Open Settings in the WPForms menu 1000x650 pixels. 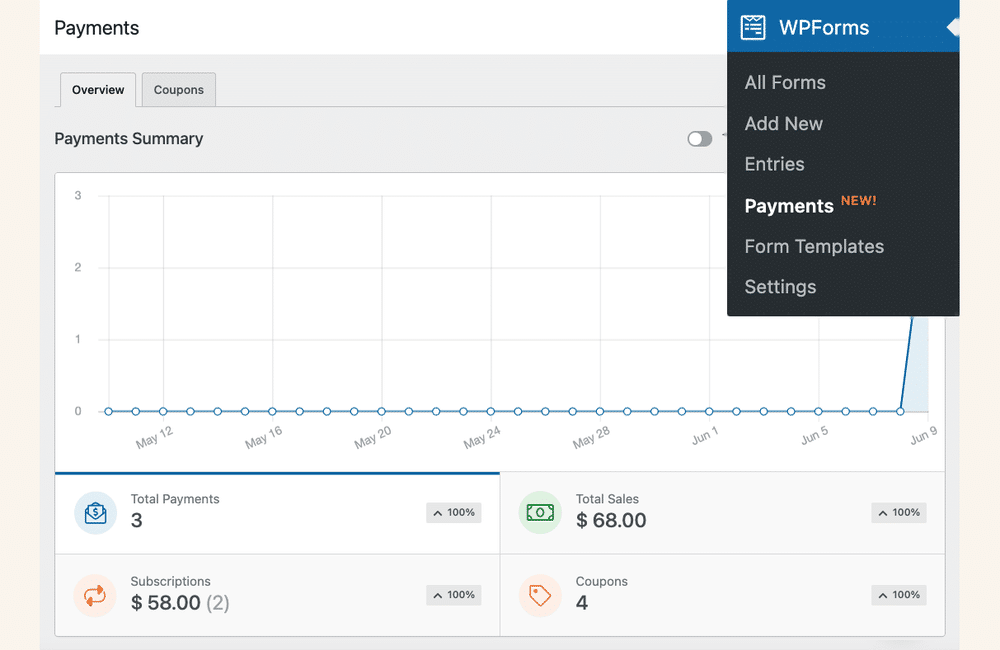(x=780, y=287)
